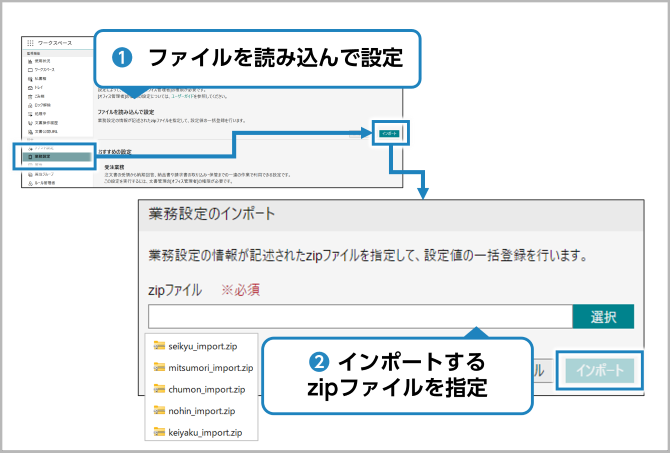Click the chumon_import.zip folder icon

click(159, 388)
